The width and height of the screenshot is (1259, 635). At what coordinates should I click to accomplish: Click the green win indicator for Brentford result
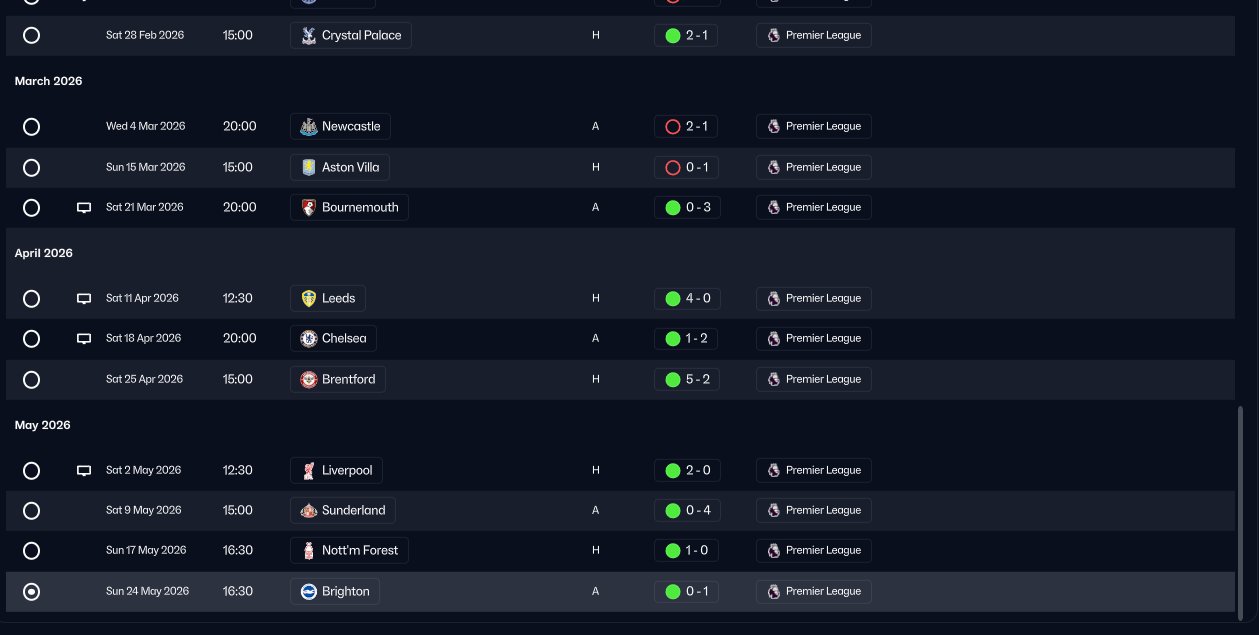(x=673, y=380)
